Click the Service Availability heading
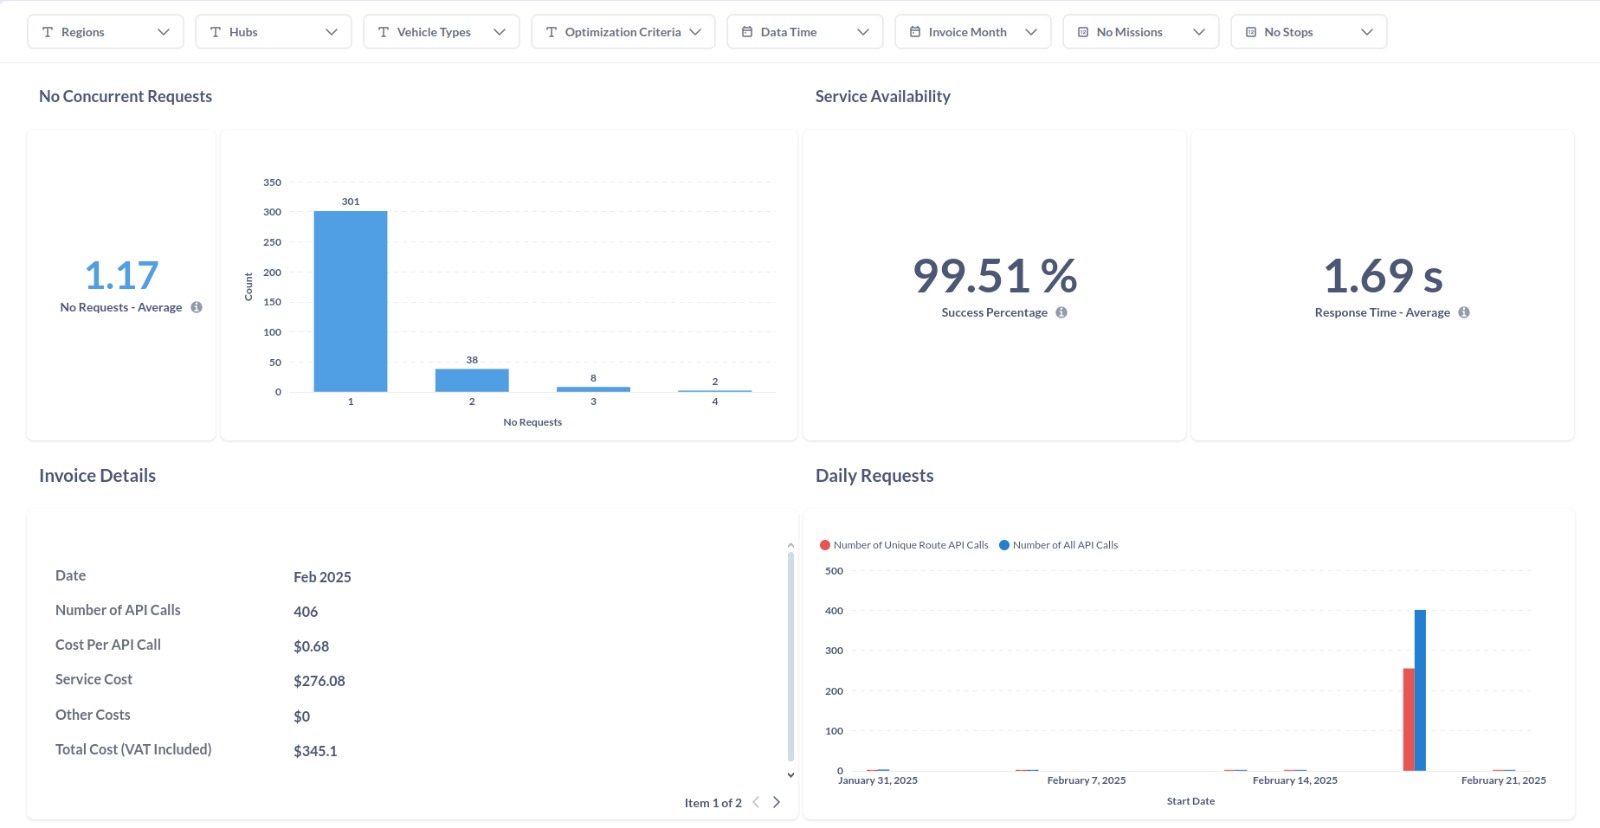1600x828 pixels. 883,96
